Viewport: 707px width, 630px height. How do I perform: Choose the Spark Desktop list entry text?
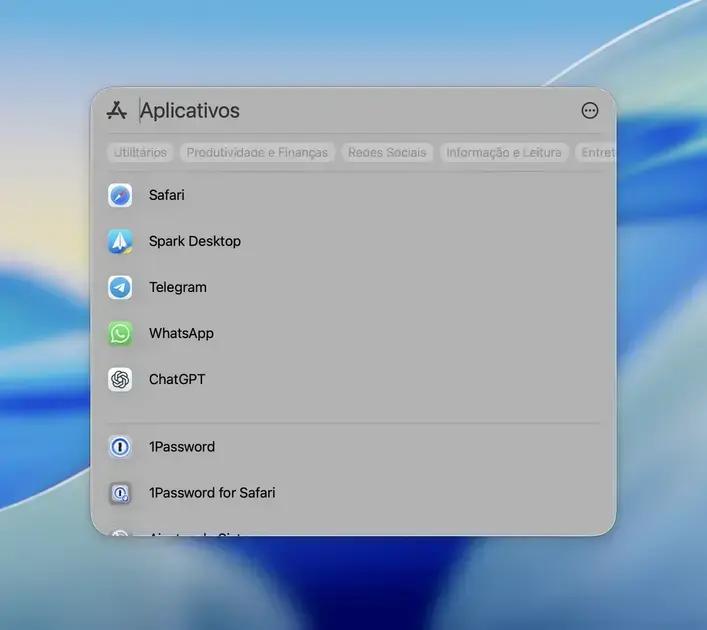point(195,241)
